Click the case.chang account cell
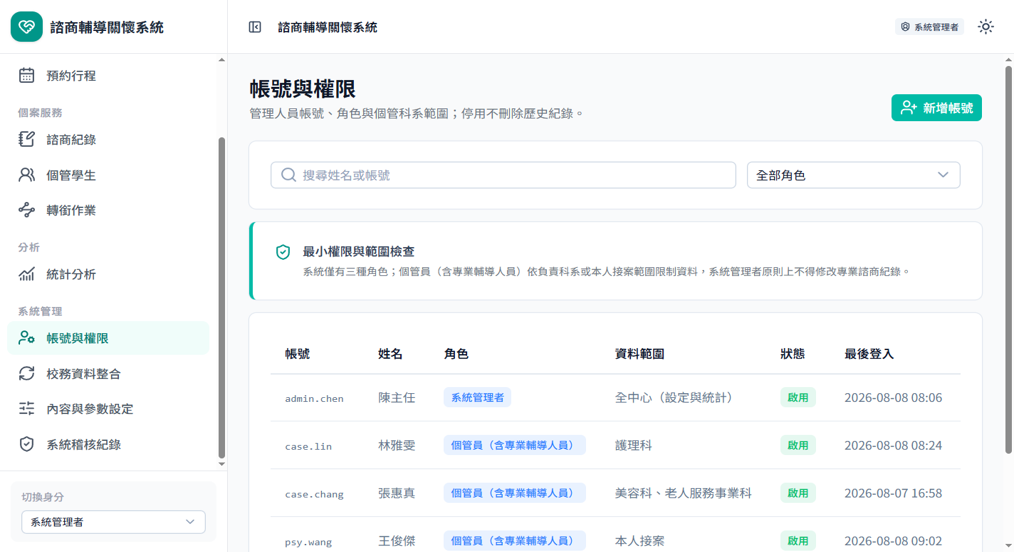Screen dimensions: 1014x552 tap(314, 494)
